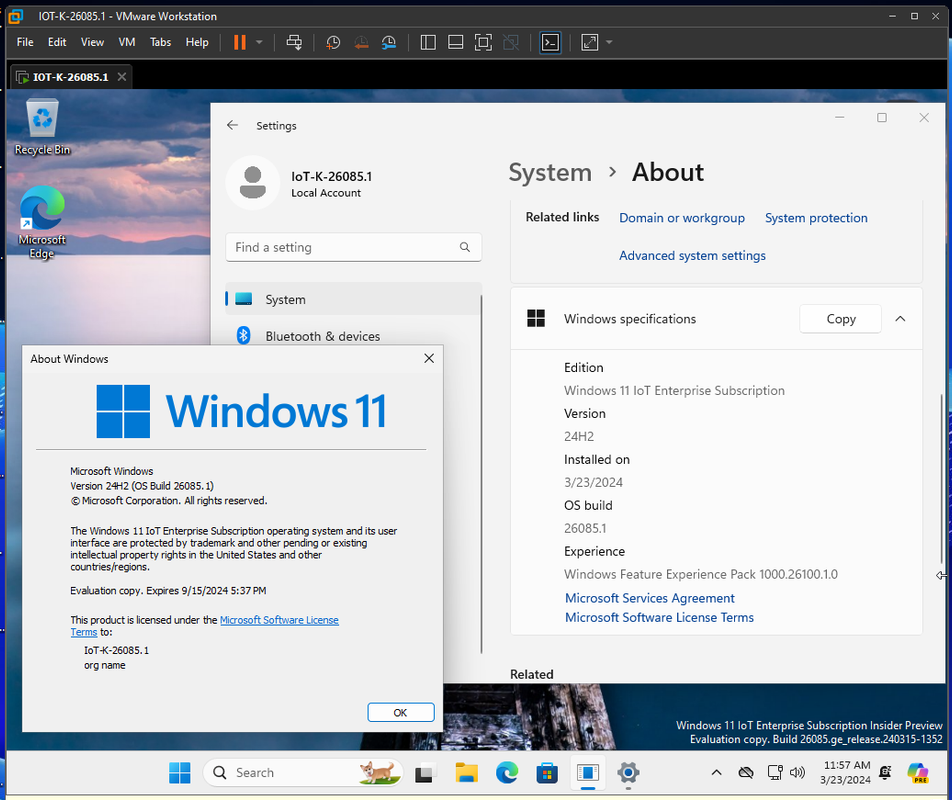This screenshot has width=952, height=800.
Task: Open the File menu in VMware
Action: coord(25,42)
